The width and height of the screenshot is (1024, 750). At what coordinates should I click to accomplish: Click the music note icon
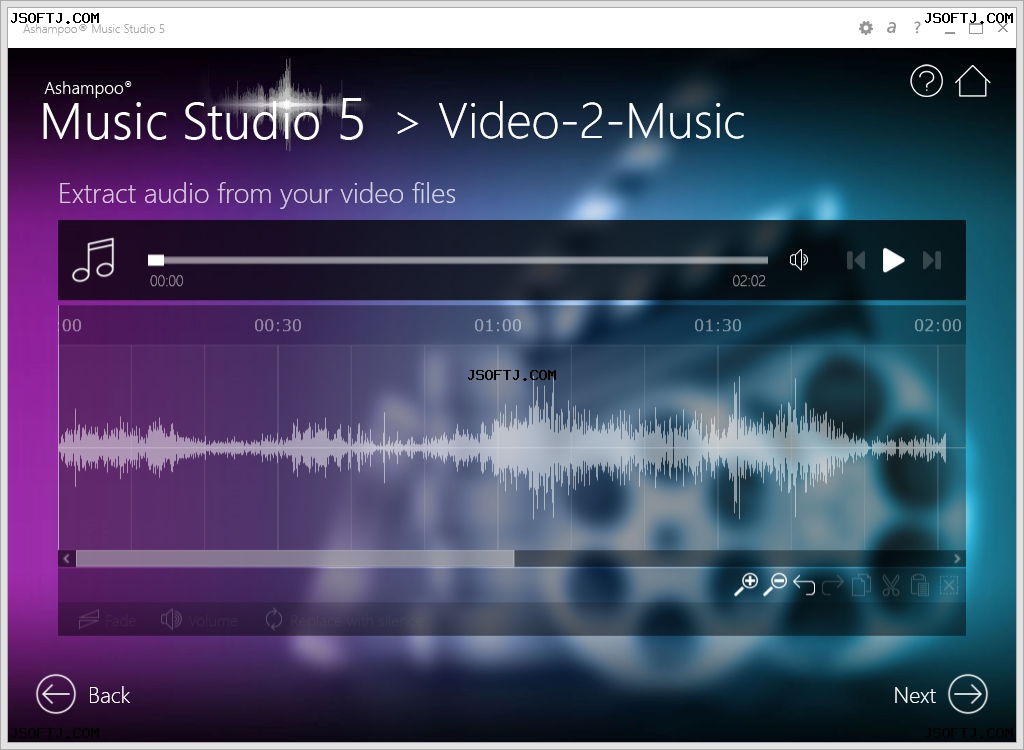(x=94, y=260)
